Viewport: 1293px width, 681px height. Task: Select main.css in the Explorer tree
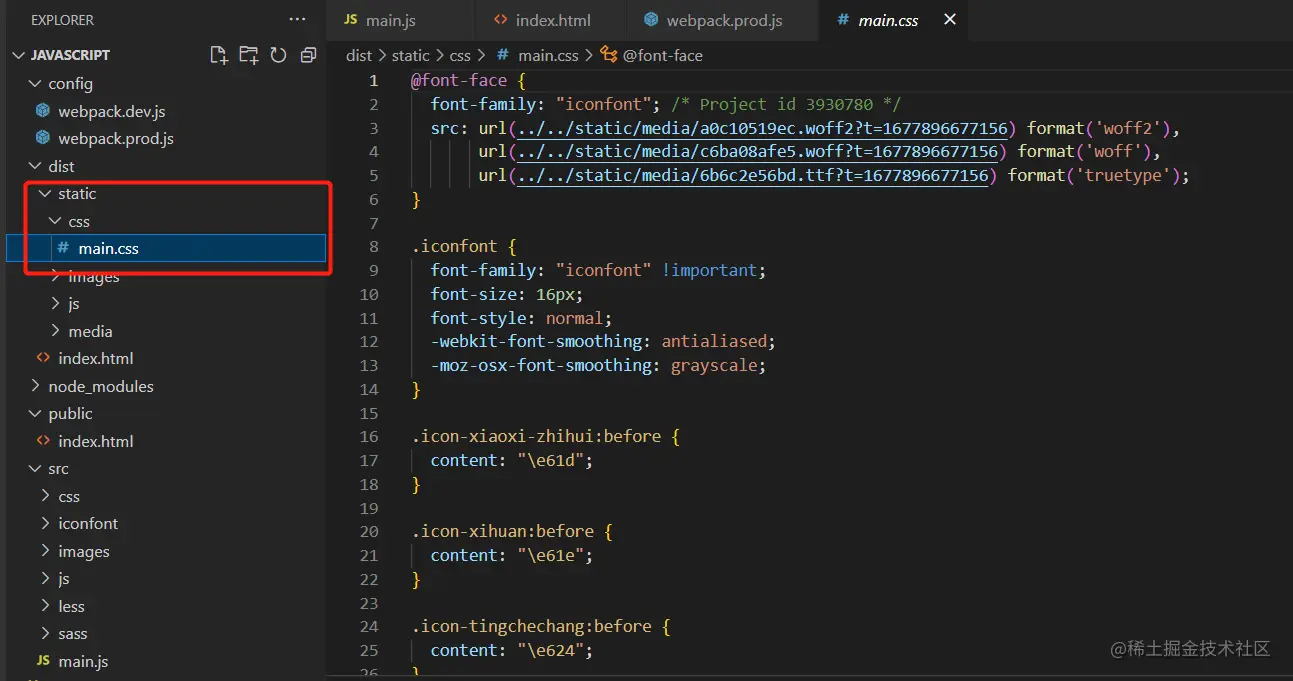(x=166, y=248)
